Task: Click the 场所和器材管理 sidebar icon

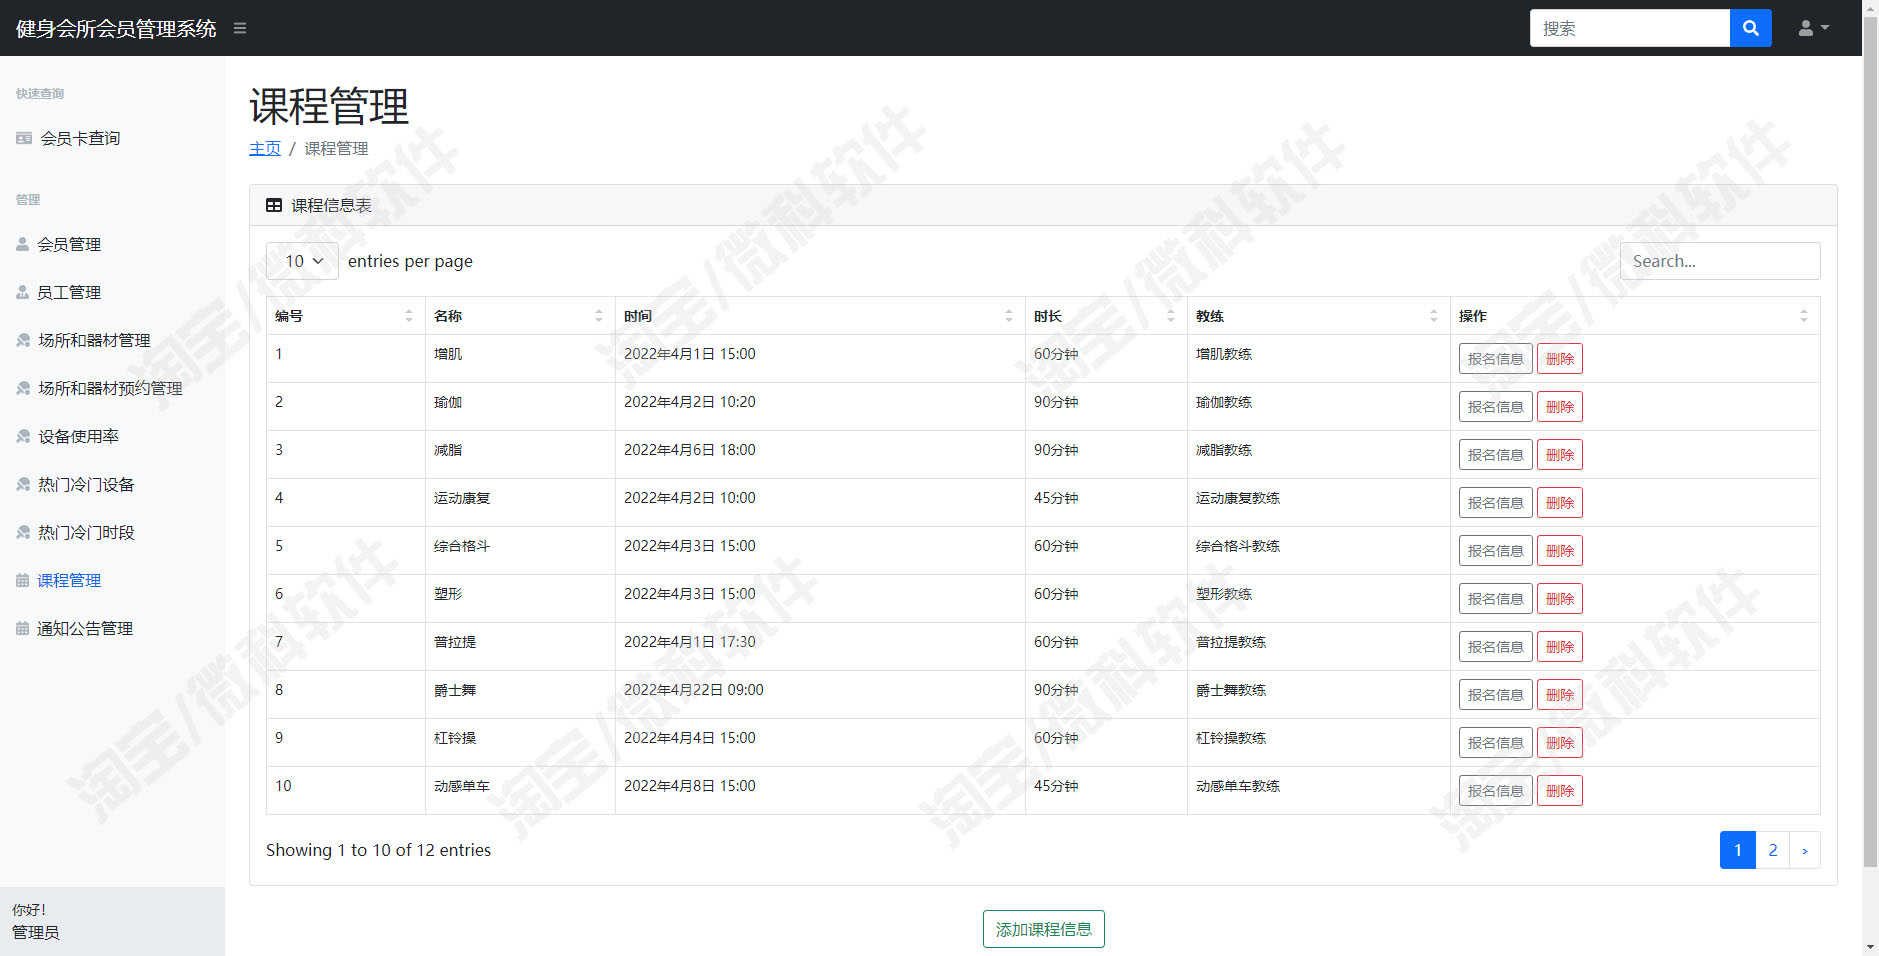Action: tap(23, 340)
